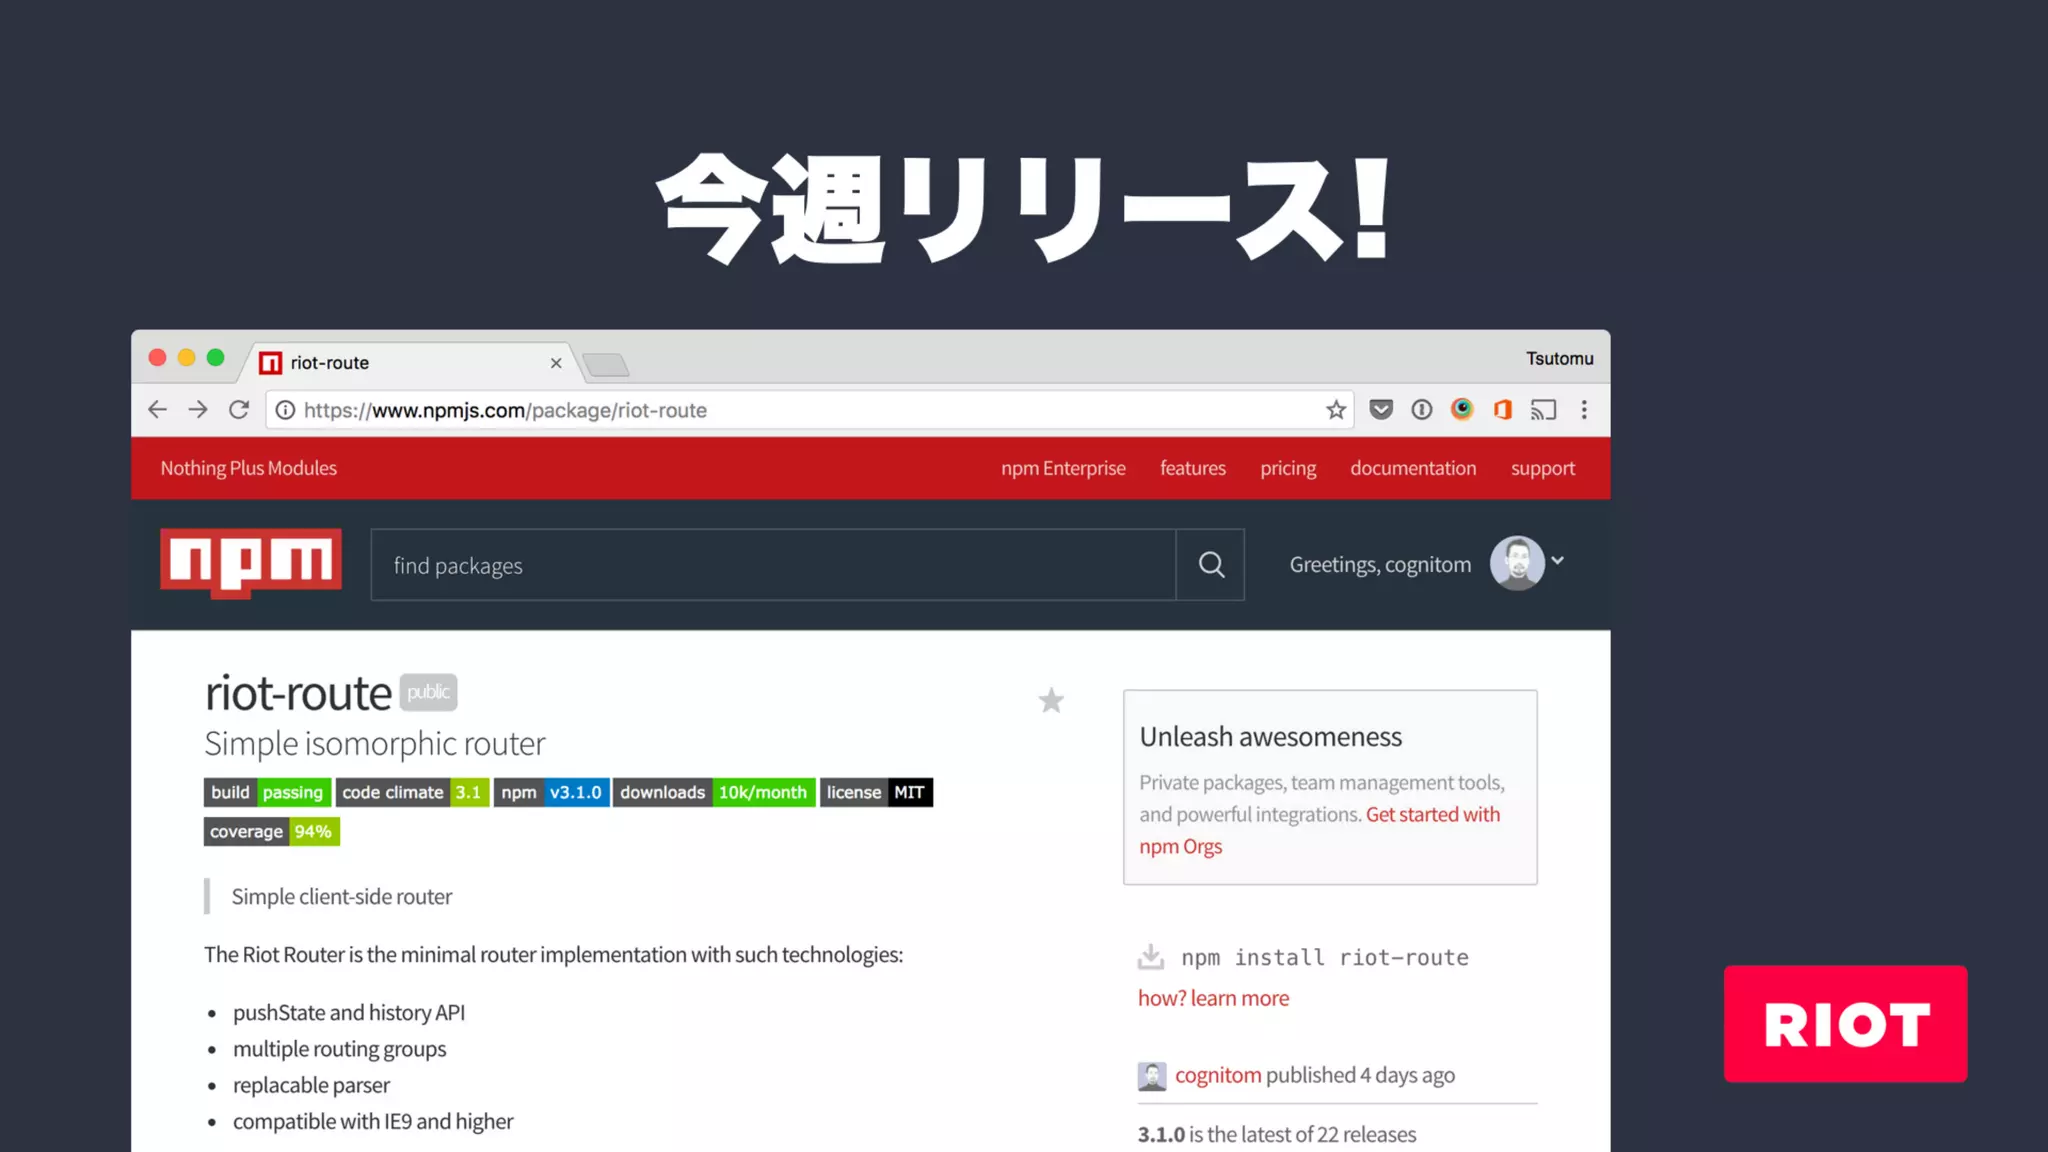Image resolution: width=2048 pixels, height=1152 pixels.
Task: Open the Office extension icon
Action: (1503, 410)
